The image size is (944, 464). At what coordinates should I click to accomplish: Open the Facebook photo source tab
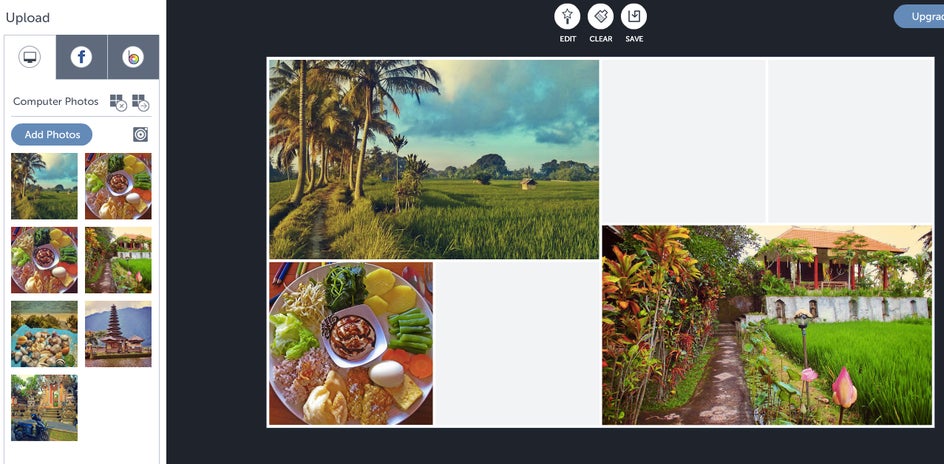click(x=81, y=57)
